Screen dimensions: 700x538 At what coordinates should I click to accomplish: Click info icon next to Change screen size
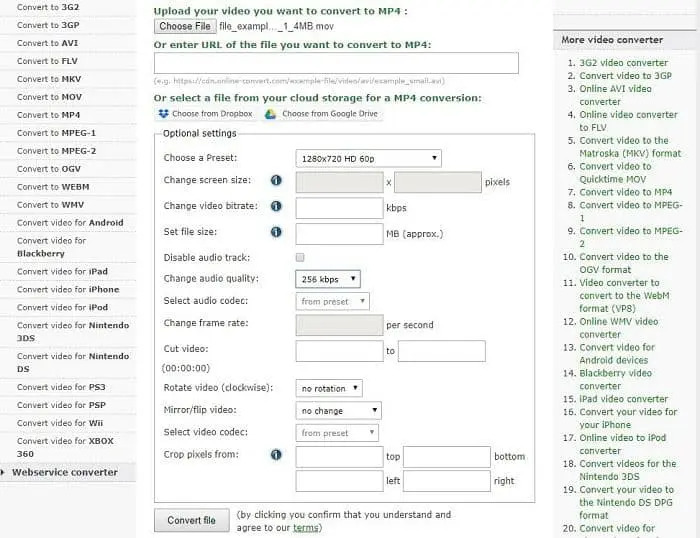[276, 181]
